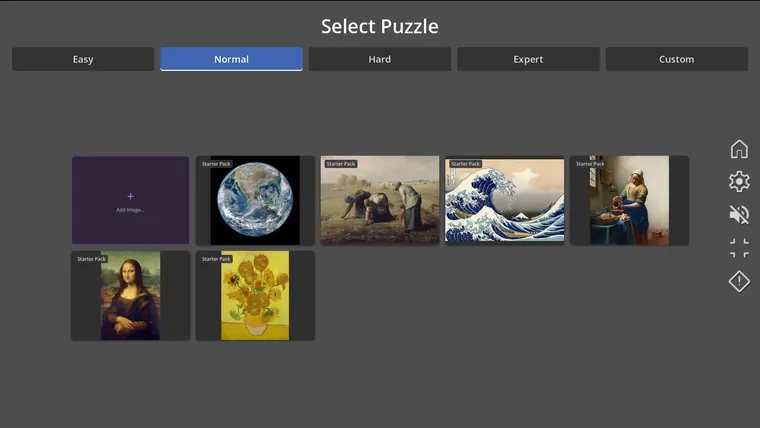Toggle the muted sound speaker icon
The image size is (760, 428).
(739, 215)
